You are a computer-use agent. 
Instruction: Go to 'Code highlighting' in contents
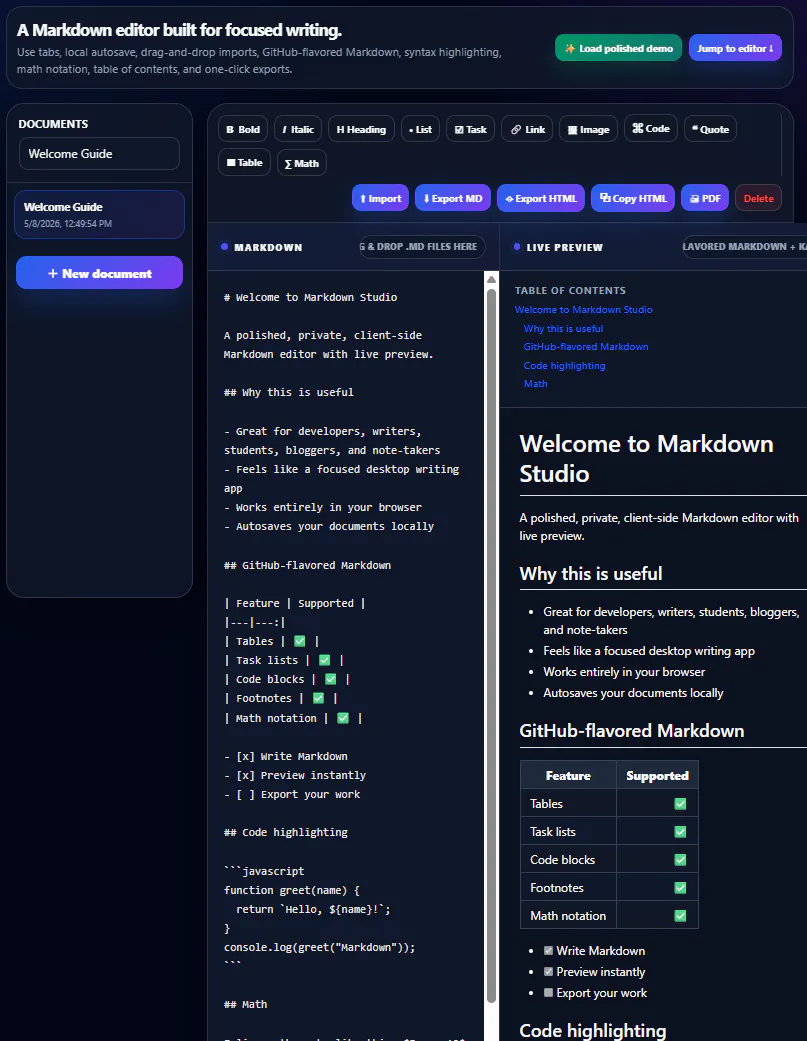tap(564, 365)
